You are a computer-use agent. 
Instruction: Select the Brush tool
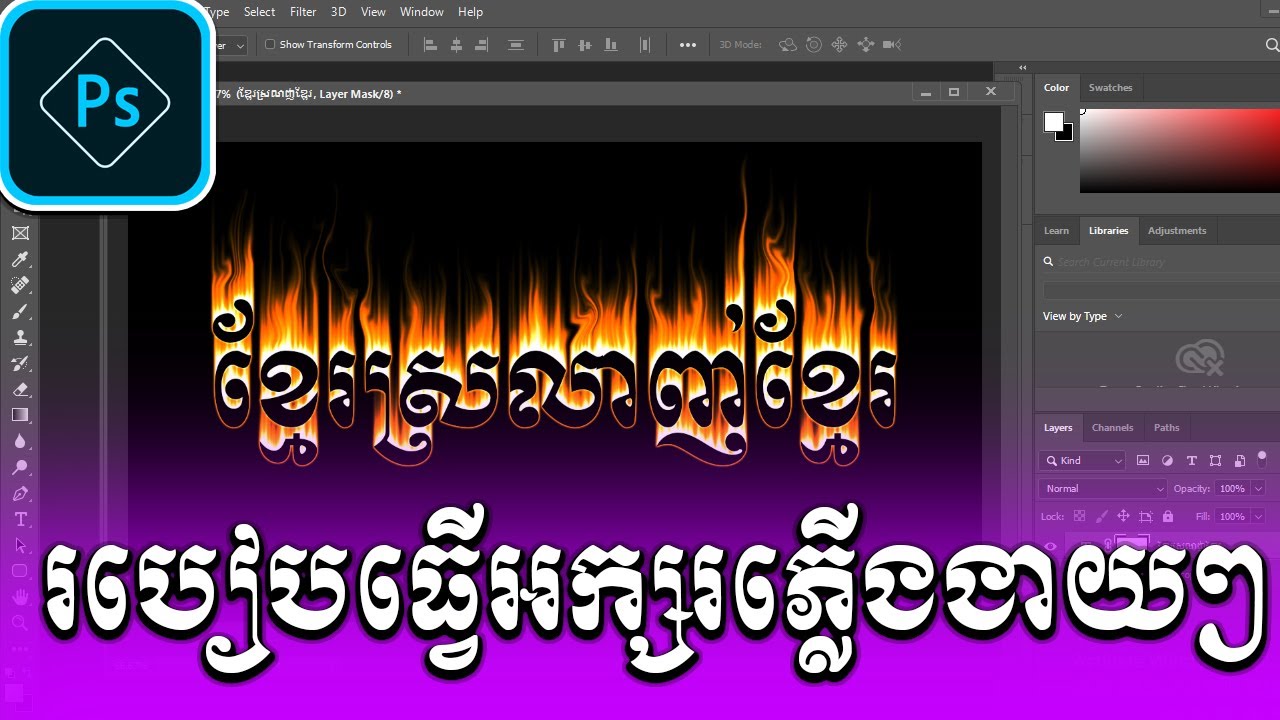pos(20,311)
